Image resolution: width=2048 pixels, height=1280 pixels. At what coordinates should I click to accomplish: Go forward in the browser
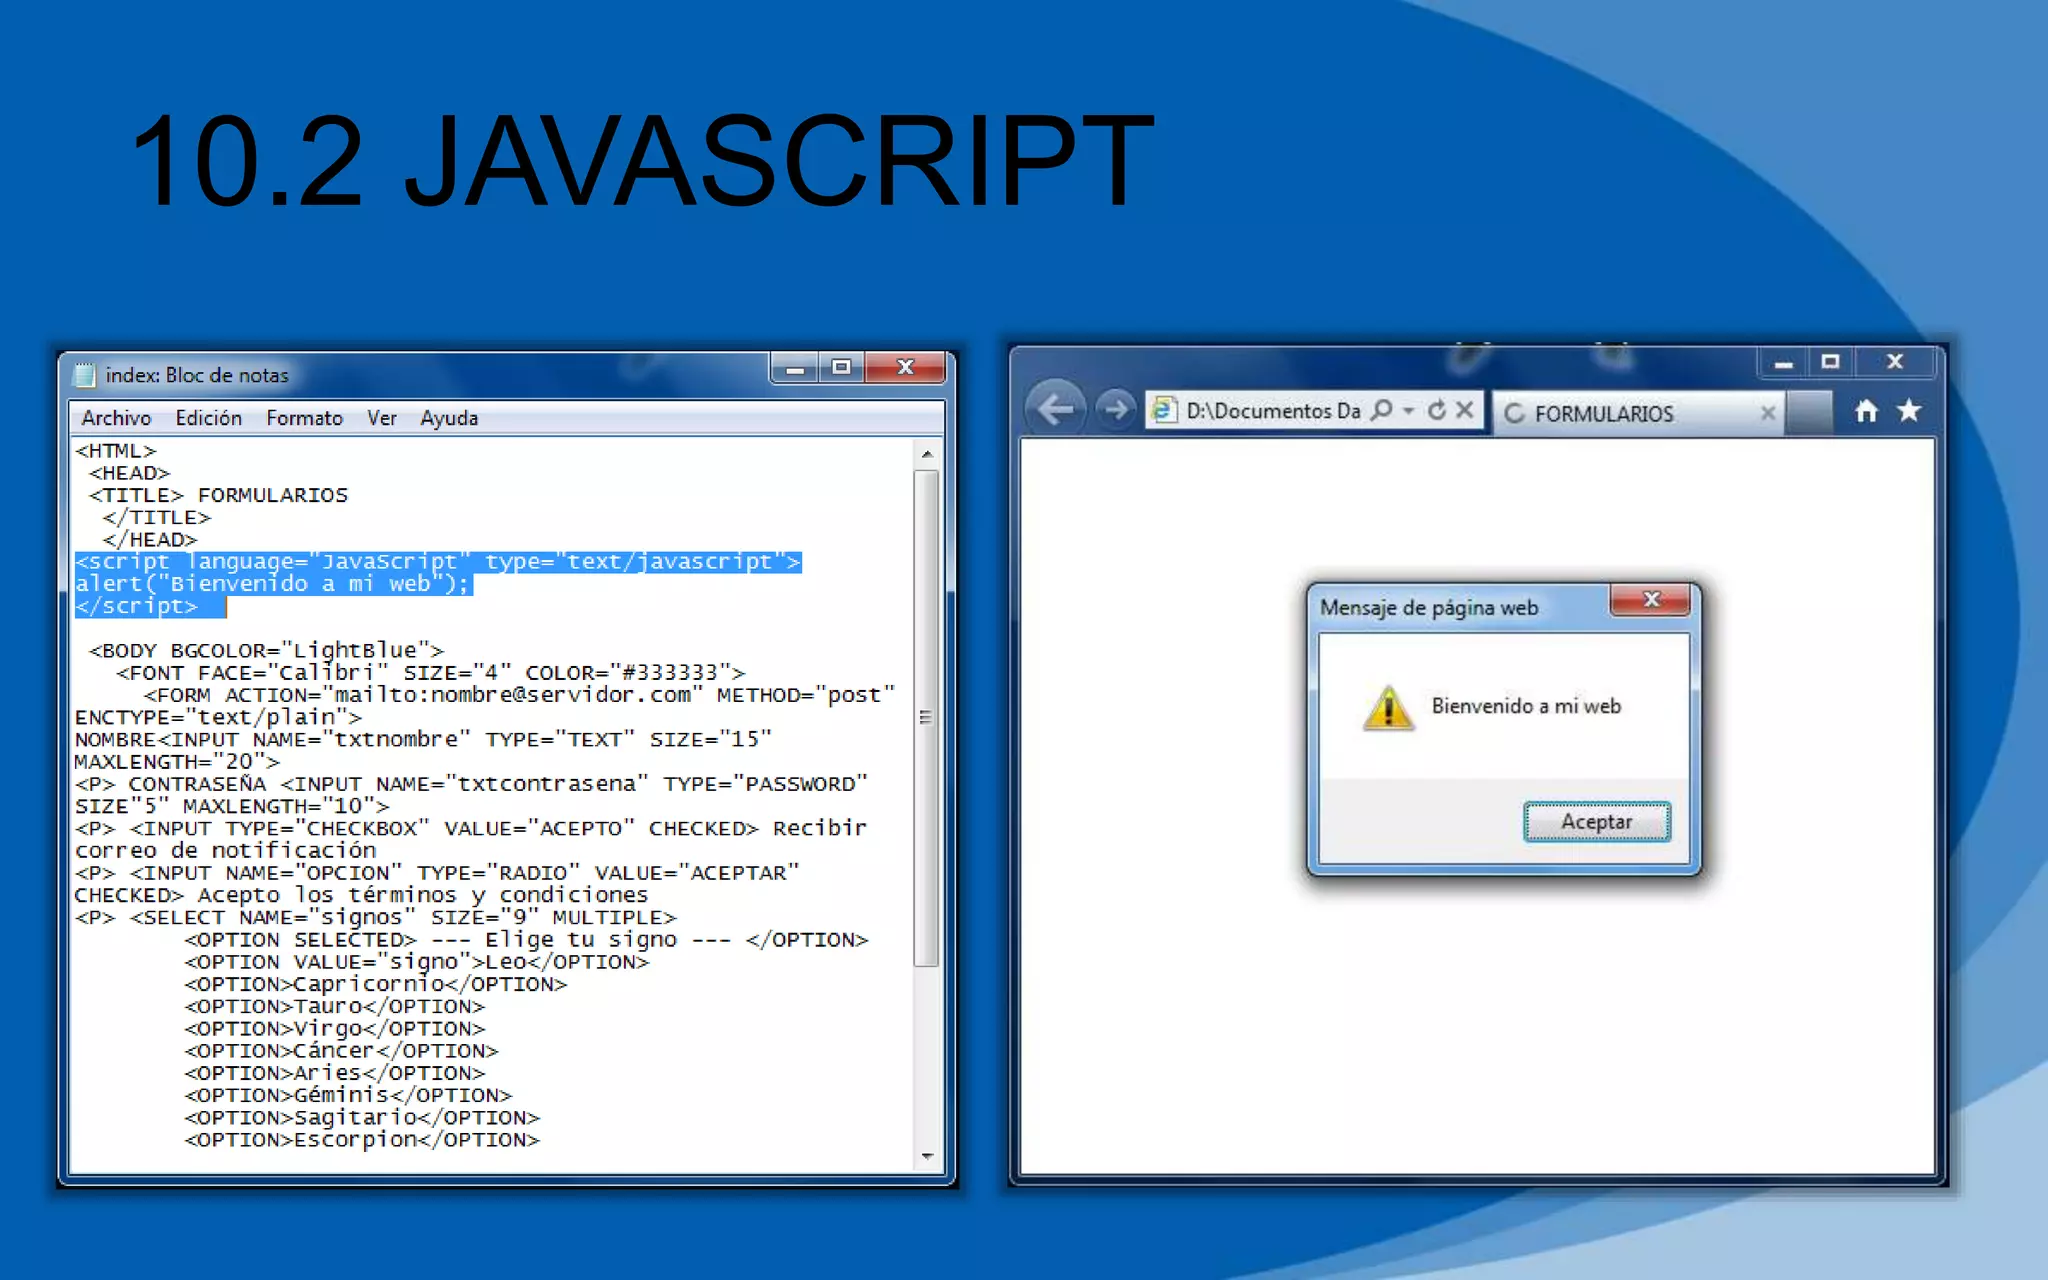(1115, 409)
